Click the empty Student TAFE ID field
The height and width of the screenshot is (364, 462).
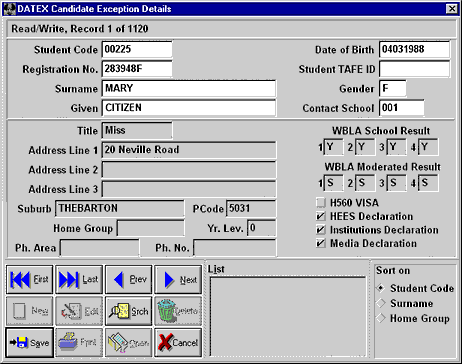point(414,69)
